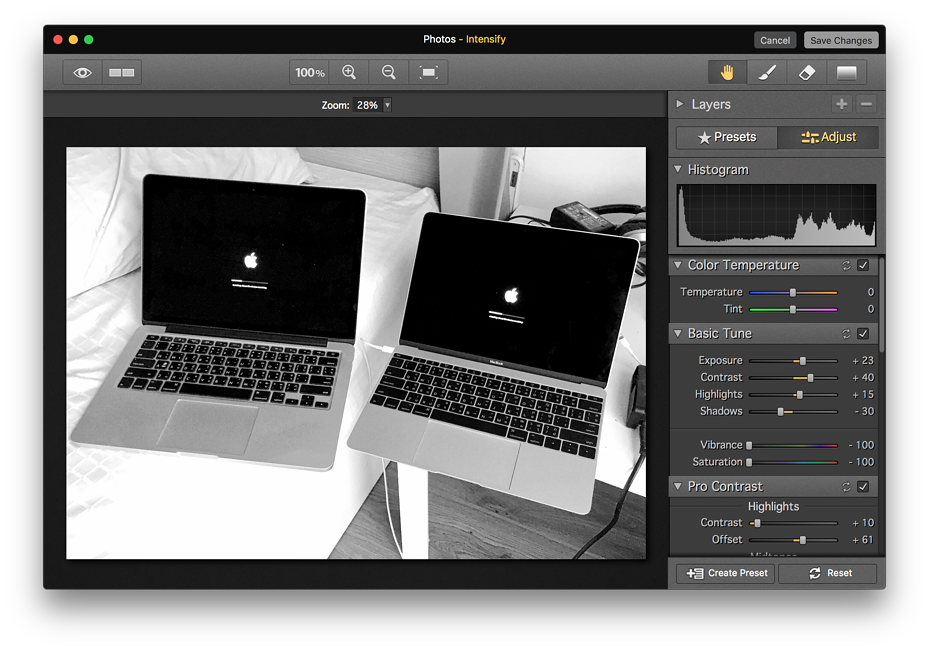
Task: Select the Brush masking tool
Action: coord(767,72)
